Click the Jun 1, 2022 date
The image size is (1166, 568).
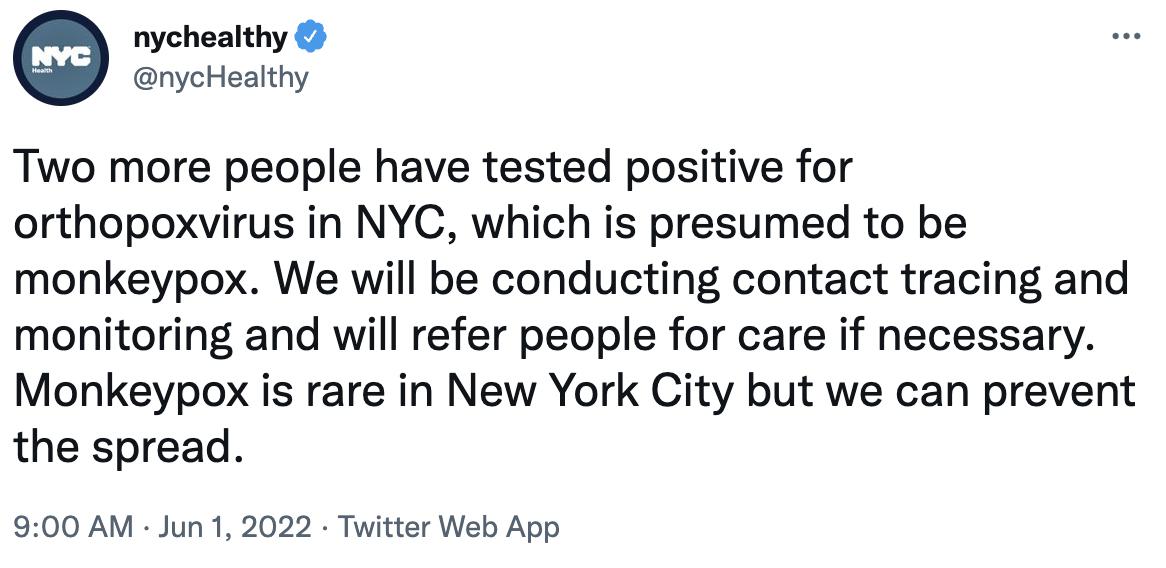pyautogui.click(x=237, y=526)
